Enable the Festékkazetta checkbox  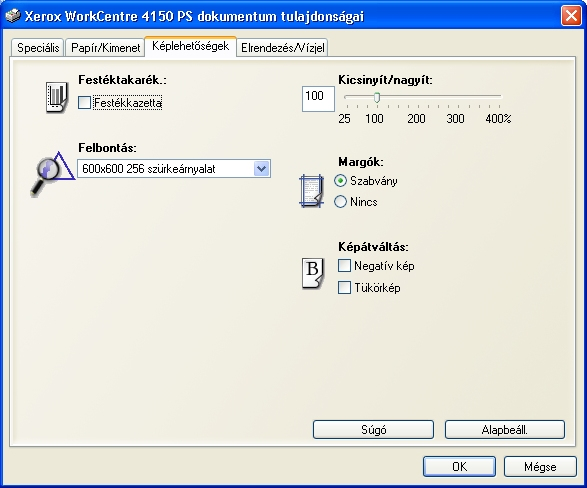click(x=84, y=103)
